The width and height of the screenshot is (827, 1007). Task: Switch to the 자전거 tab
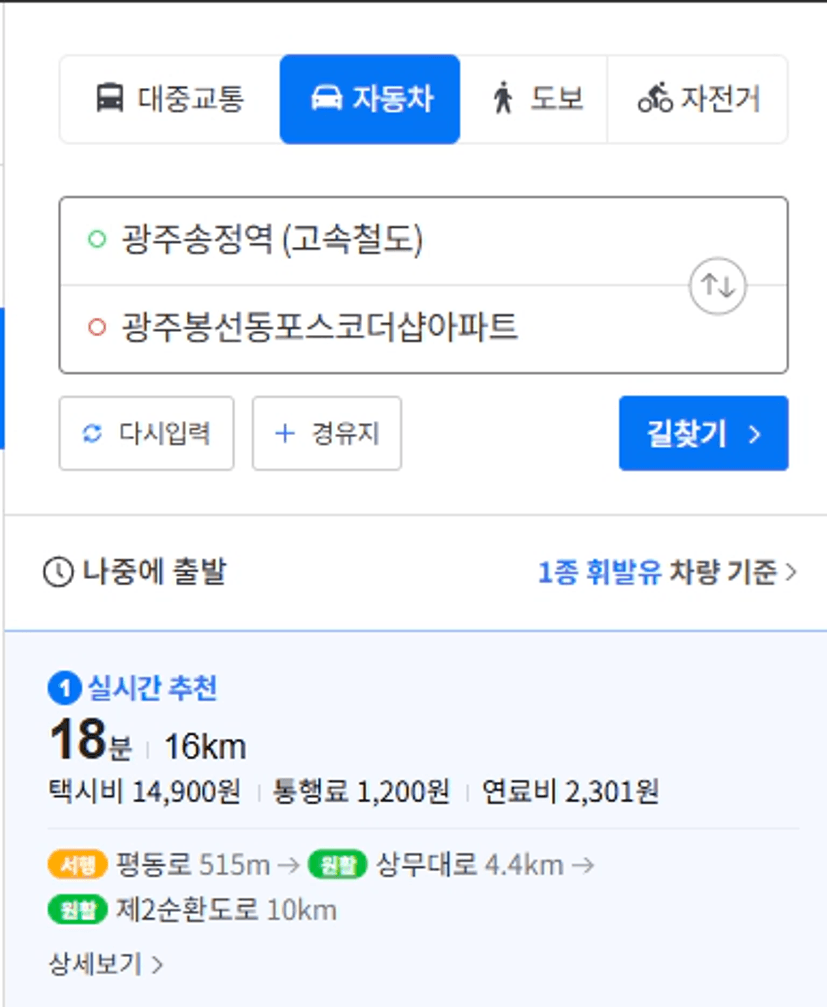pyautogui.click(x=697, y=99)
